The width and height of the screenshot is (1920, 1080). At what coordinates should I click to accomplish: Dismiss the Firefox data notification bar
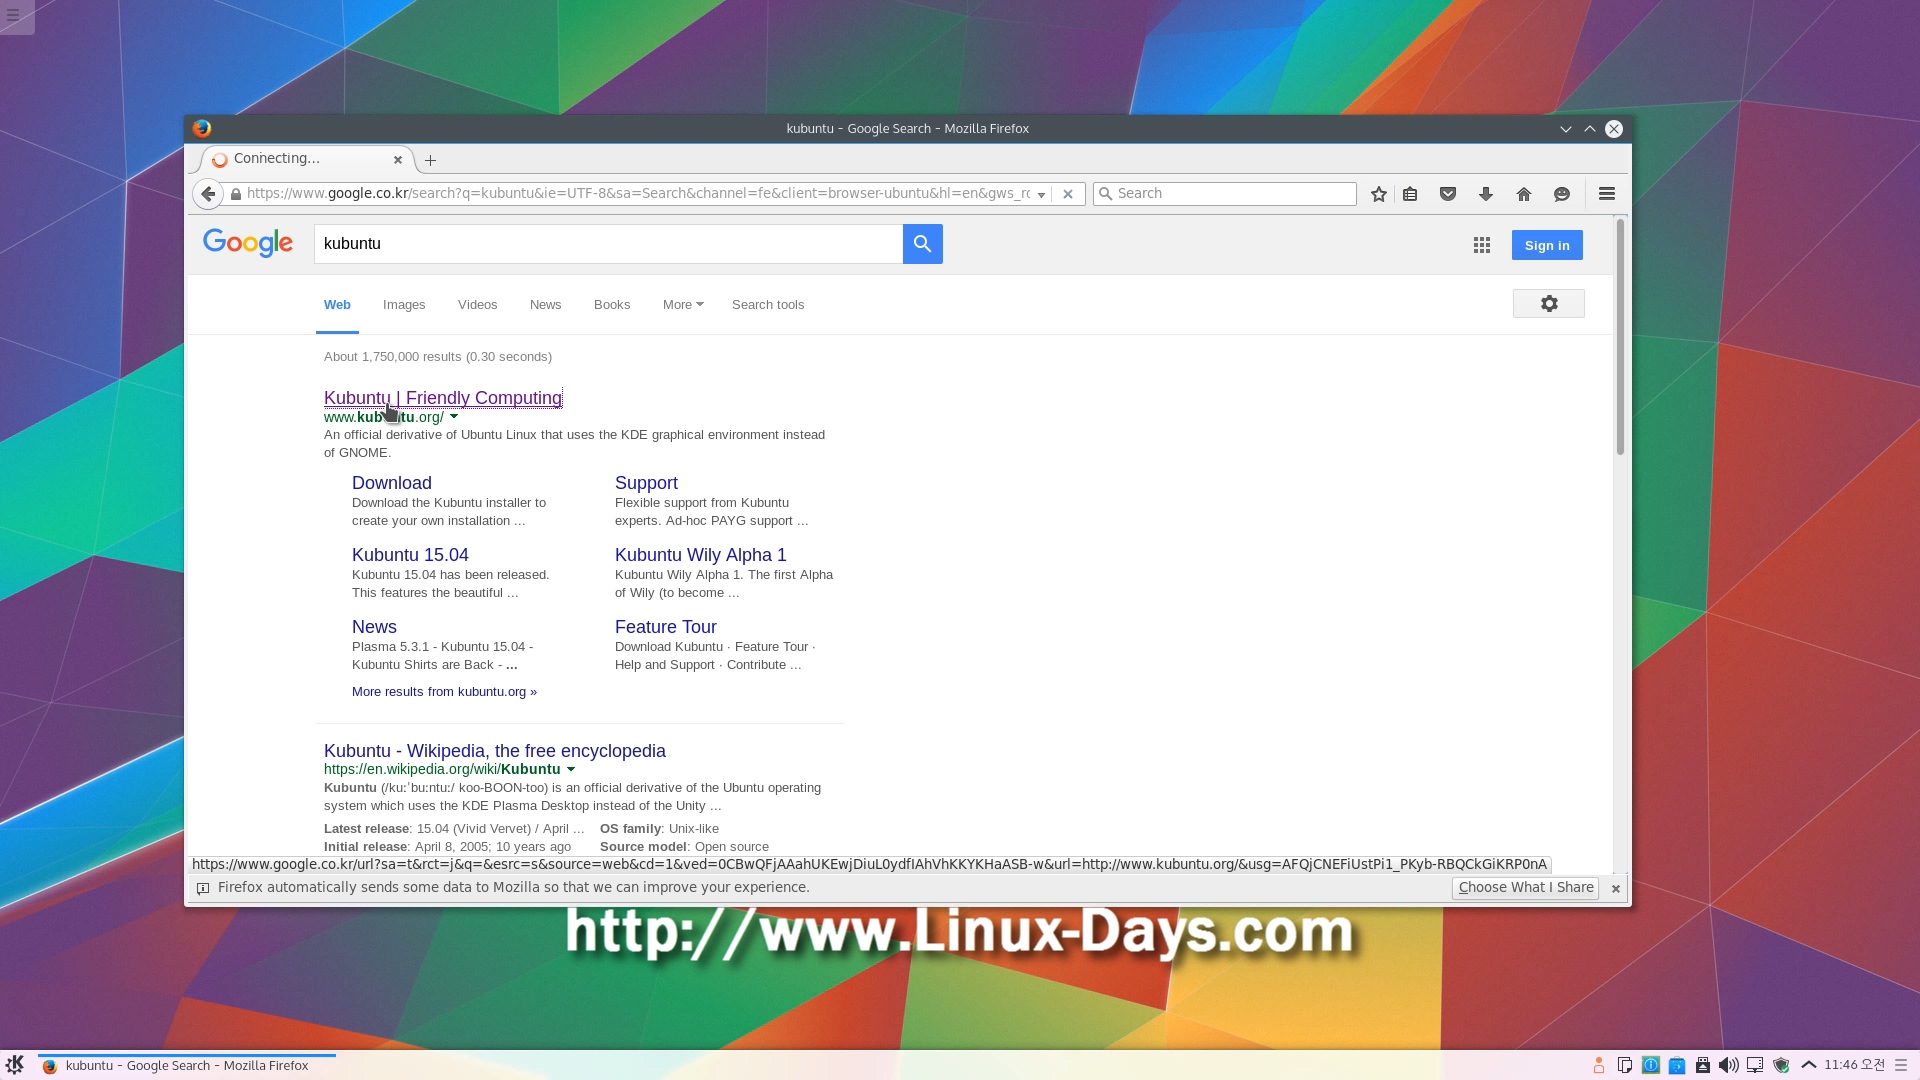1615,888
